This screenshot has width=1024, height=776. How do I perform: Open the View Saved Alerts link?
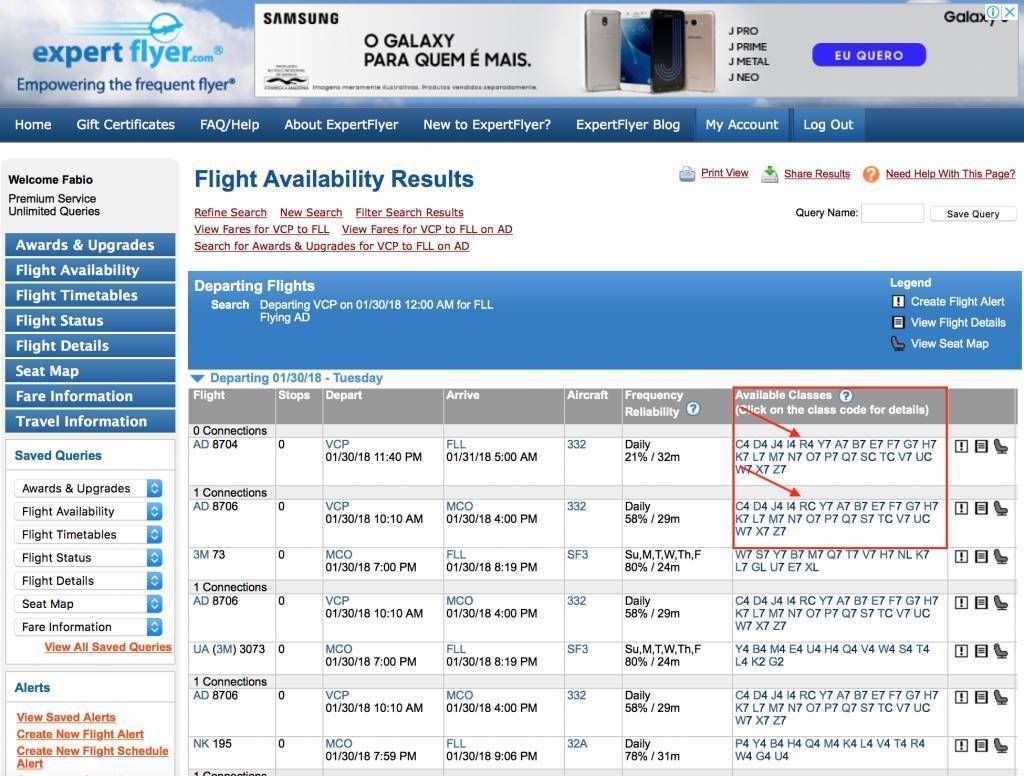click(x=66, y=717)
